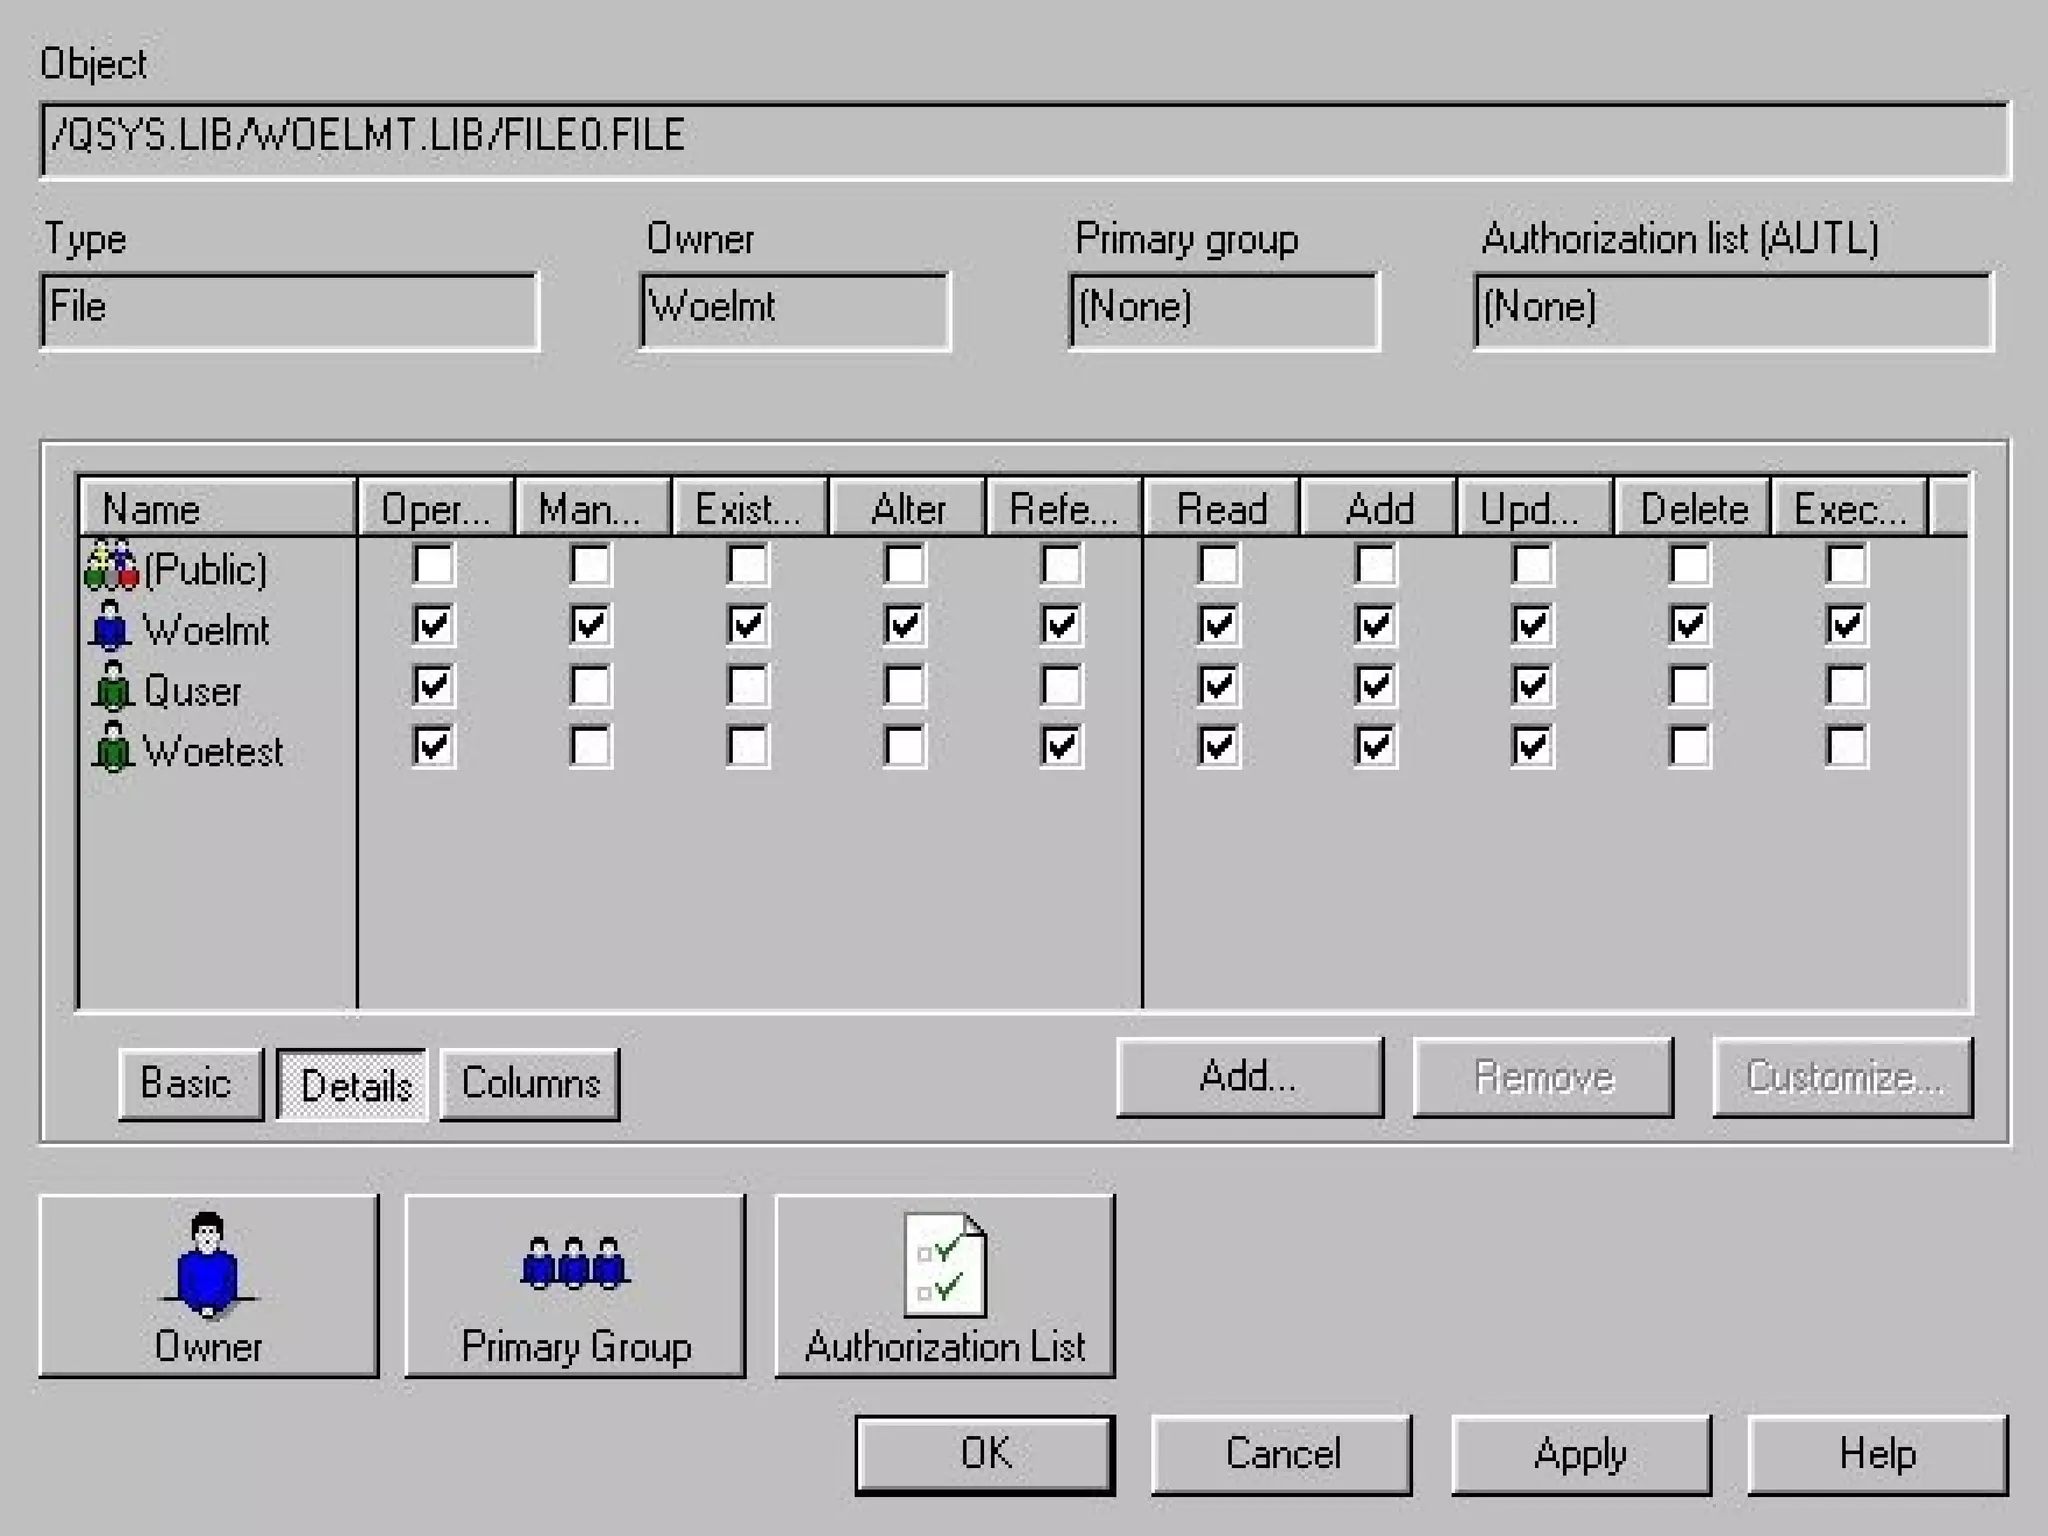Switch to Basic permissions view
The width and height of the screenshot is (2048, 1536).
188,1084
